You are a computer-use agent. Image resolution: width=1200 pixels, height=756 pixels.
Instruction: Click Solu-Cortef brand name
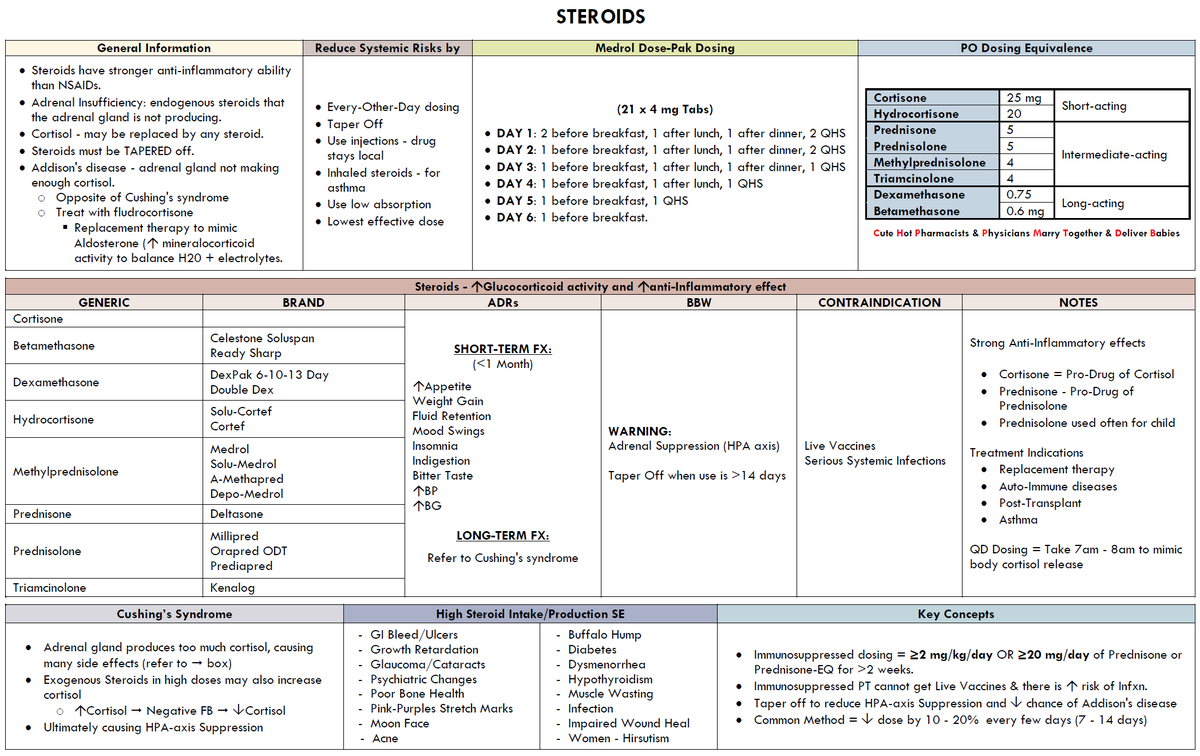tap(241, 411)
